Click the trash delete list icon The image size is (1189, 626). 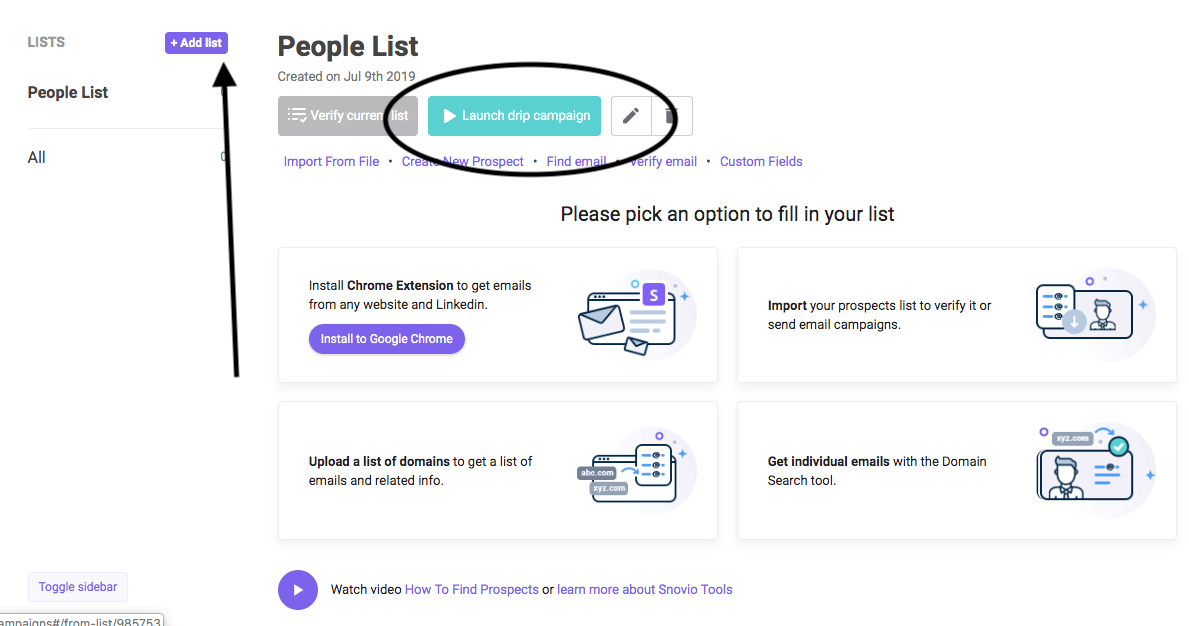click(672, 116)
